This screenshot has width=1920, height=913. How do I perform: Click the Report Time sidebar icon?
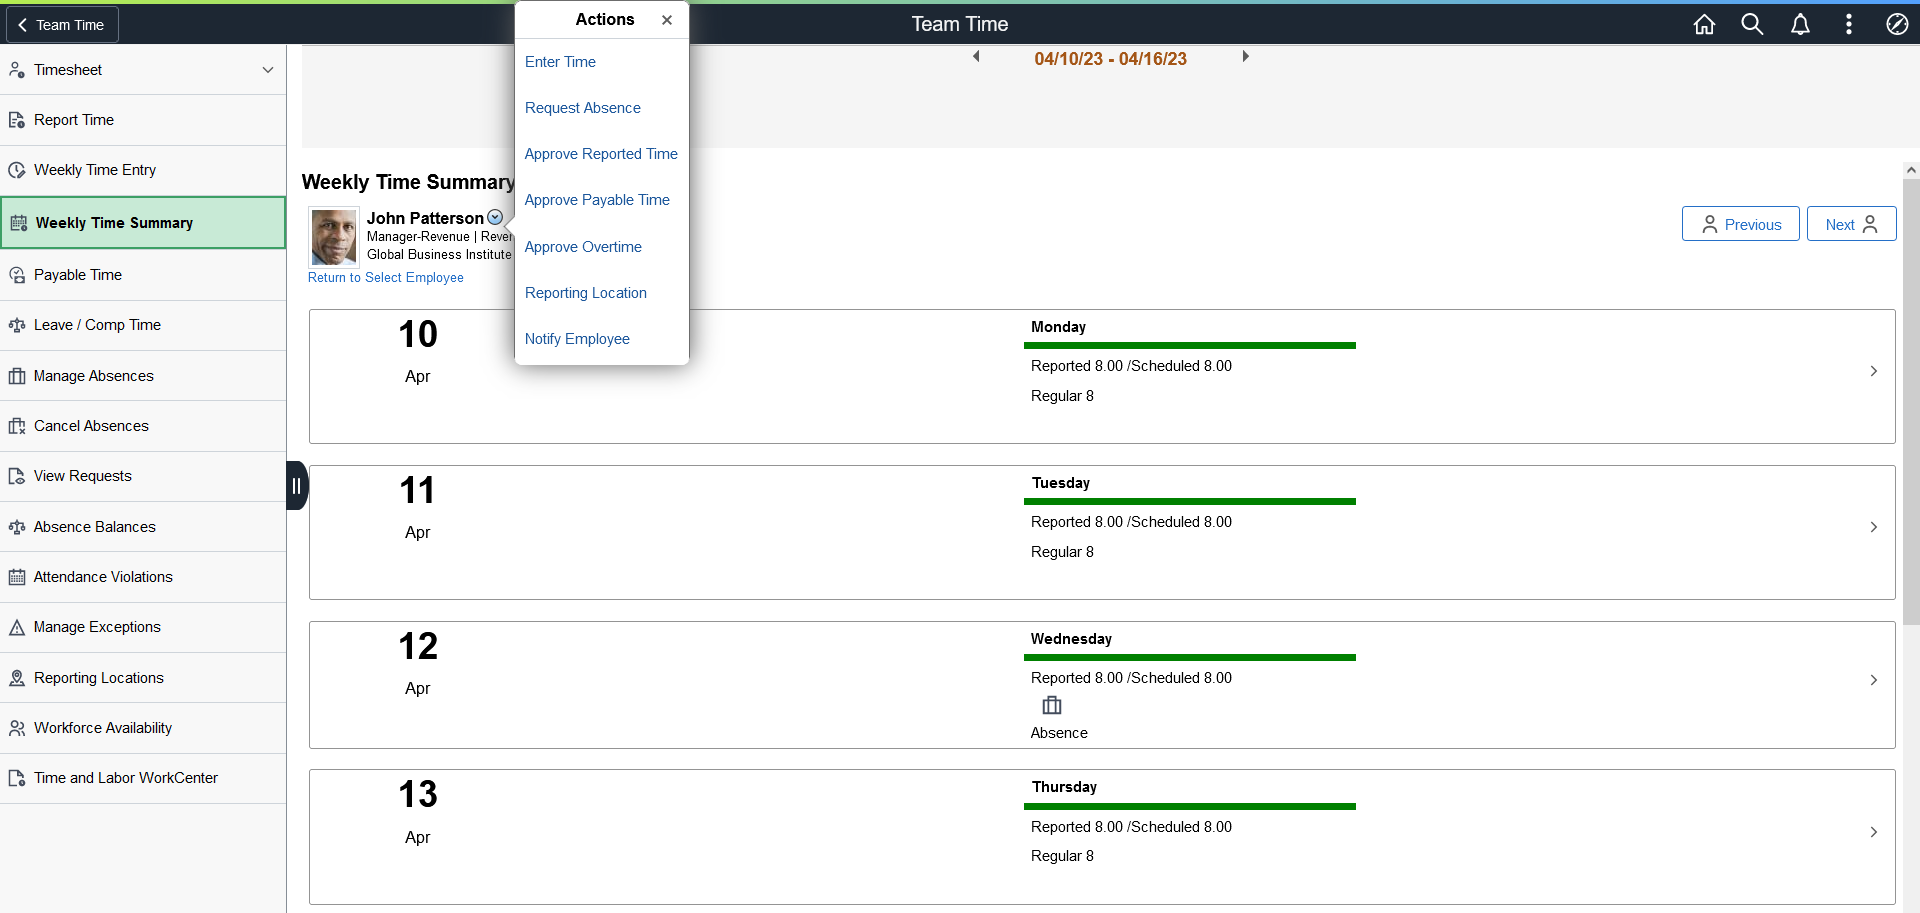tap(17, 120)
